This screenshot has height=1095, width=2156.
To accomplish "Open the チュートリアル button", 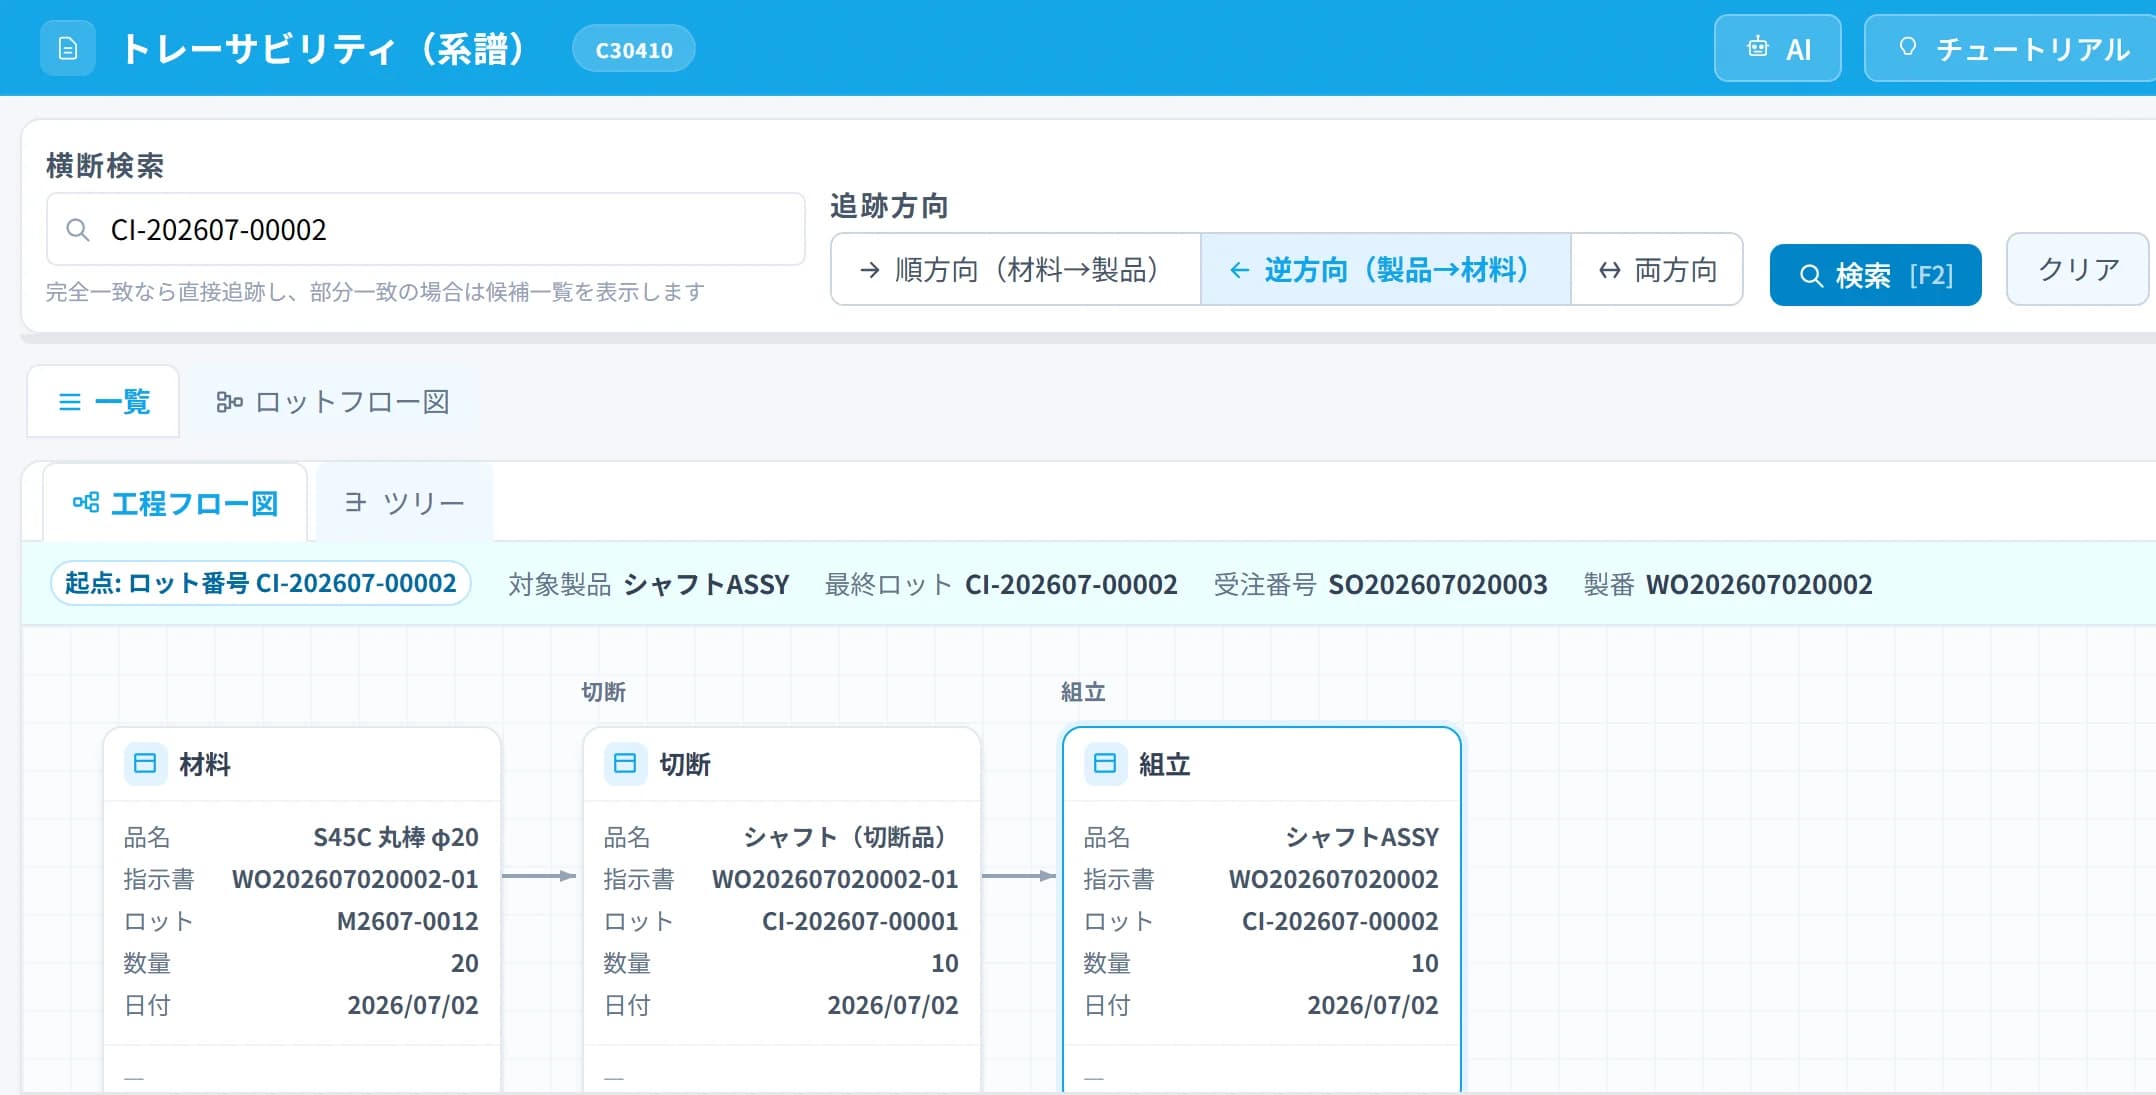I will (2012, 48).
